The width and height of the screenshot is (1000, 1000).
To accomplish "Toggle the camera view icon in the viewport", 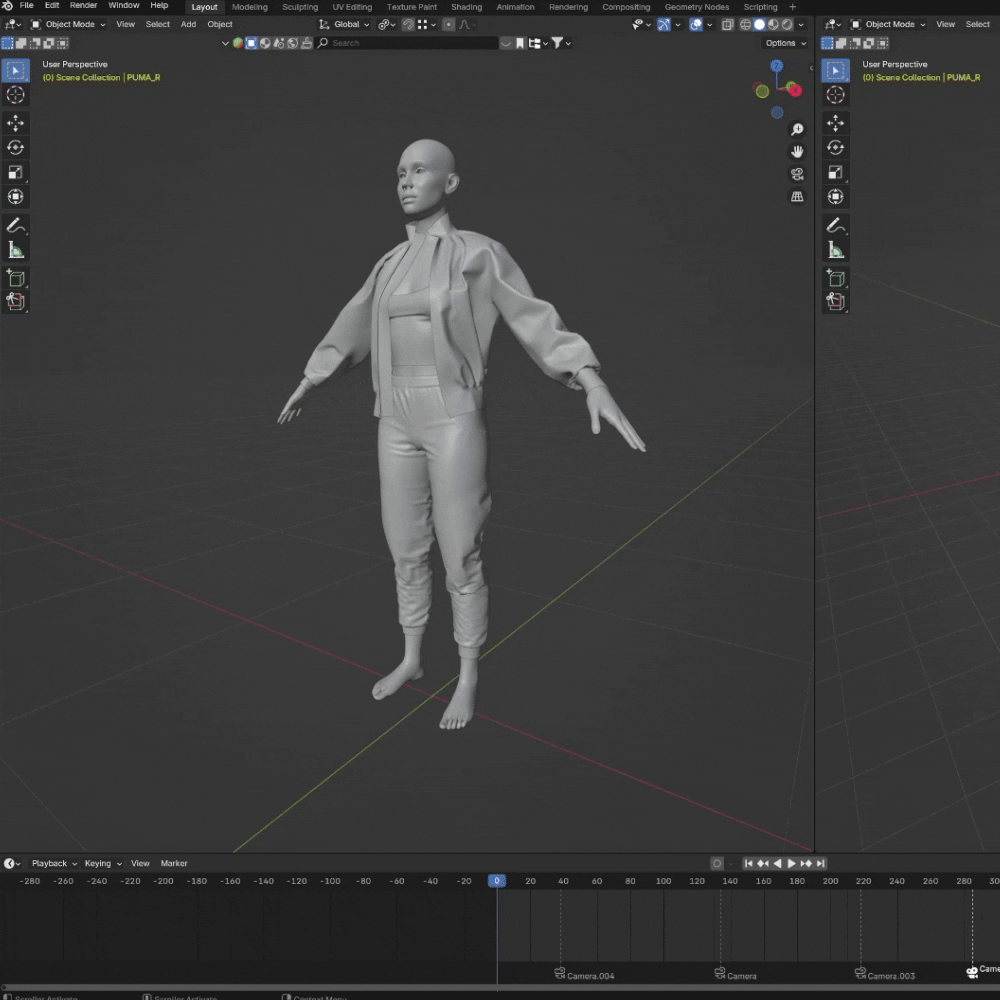I will point(797,174).
